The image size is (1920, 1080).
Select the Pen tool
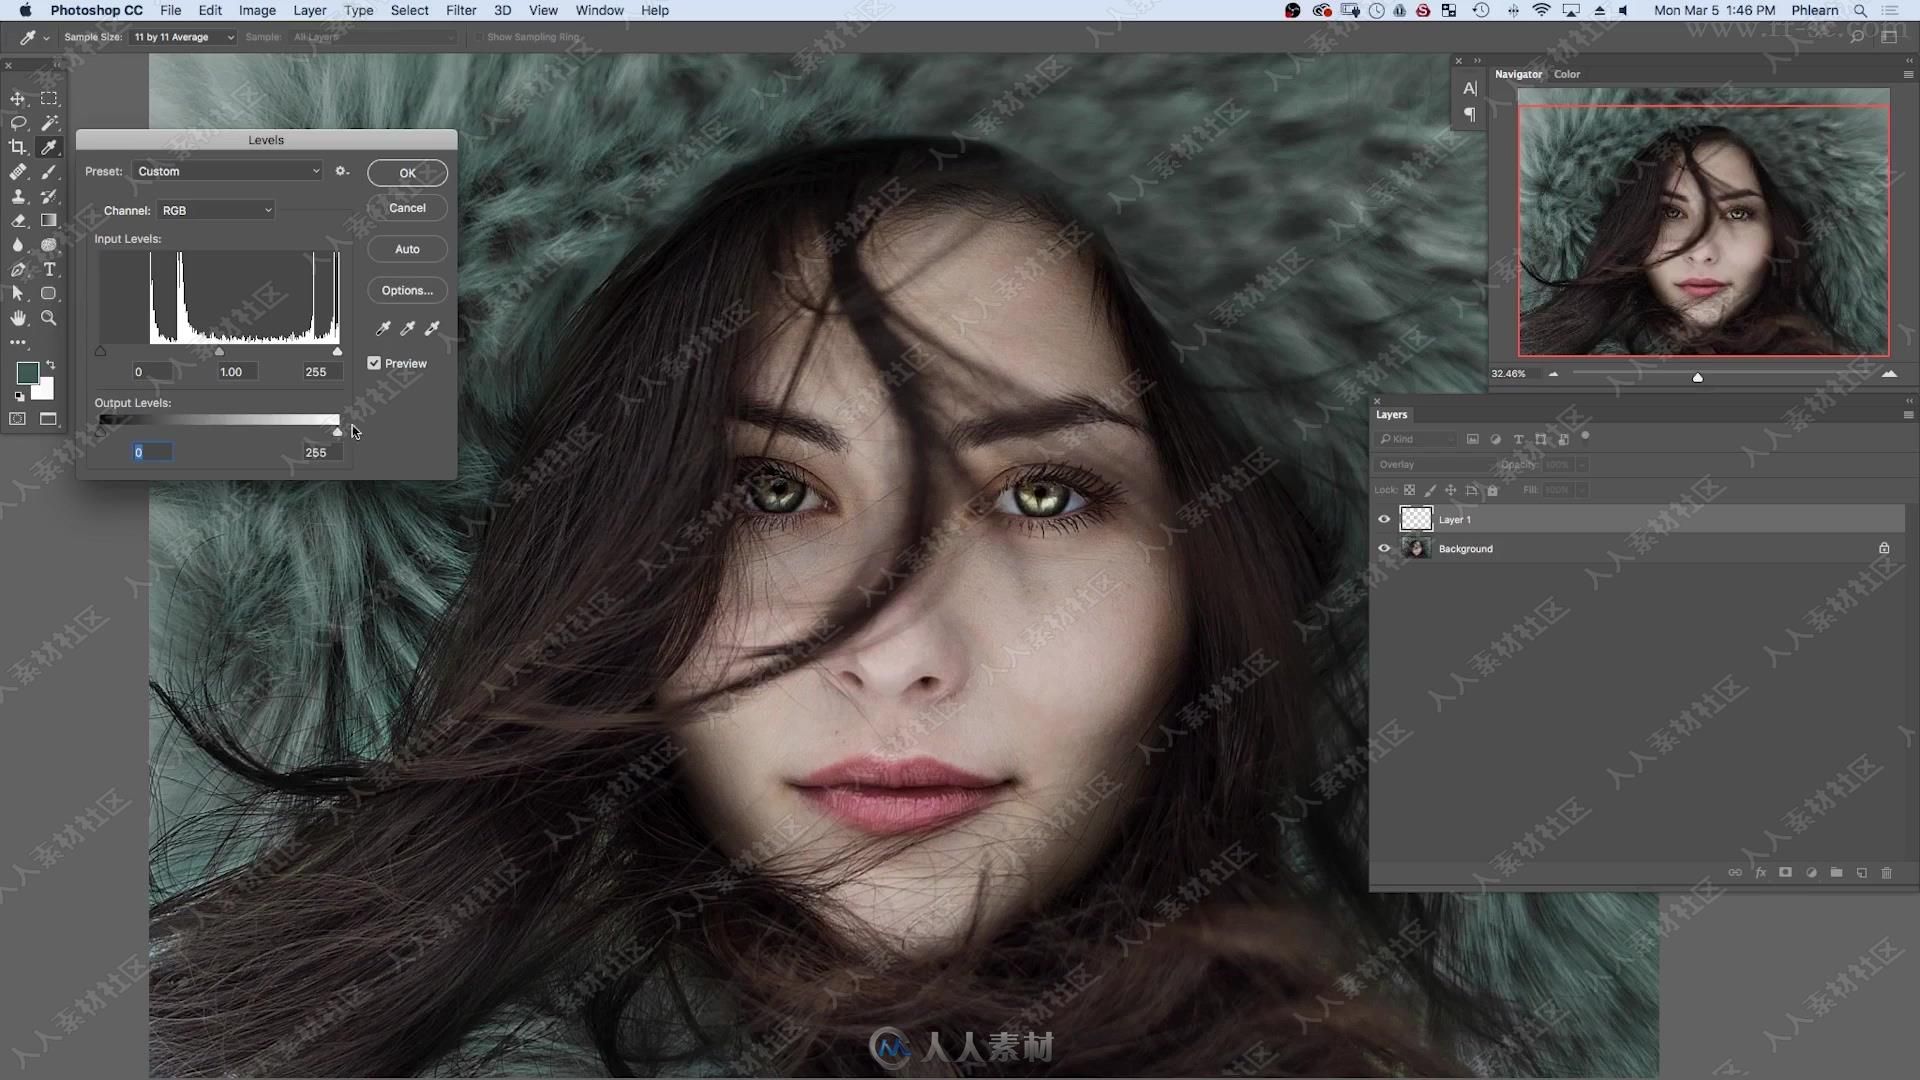coord(18,269)
